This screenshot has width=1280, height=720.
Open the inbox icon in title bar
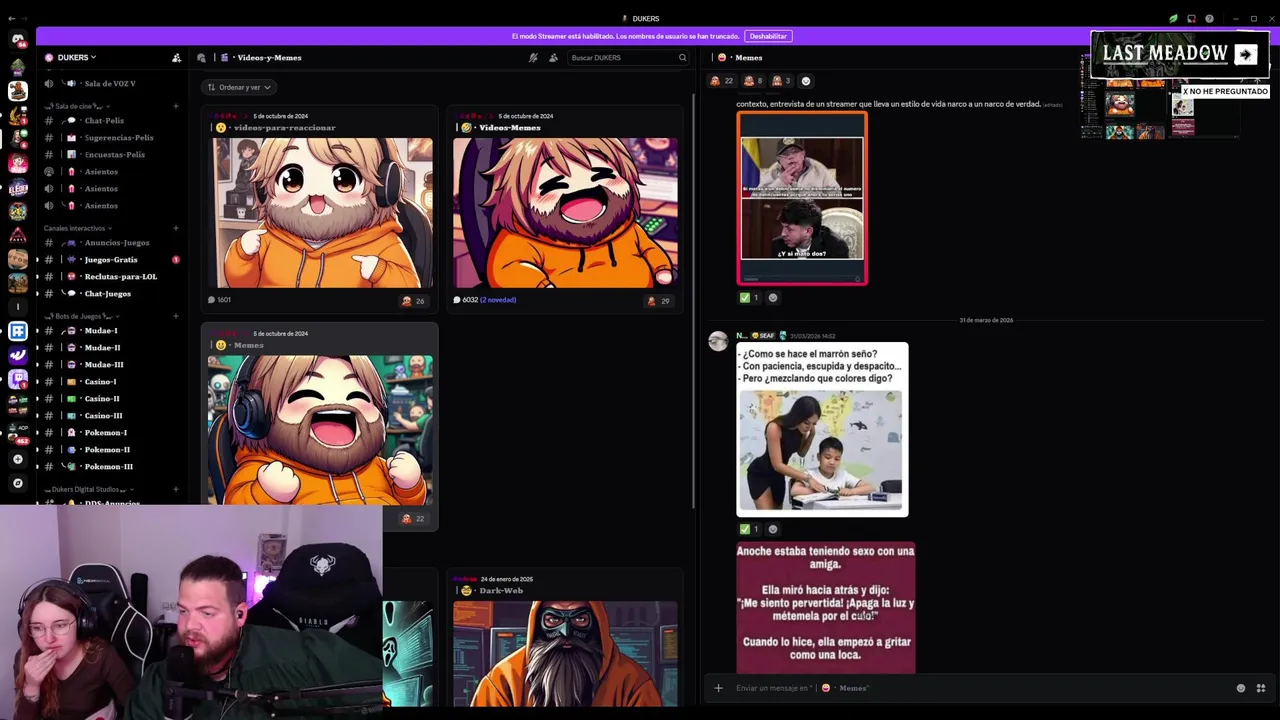[1191, 19]
